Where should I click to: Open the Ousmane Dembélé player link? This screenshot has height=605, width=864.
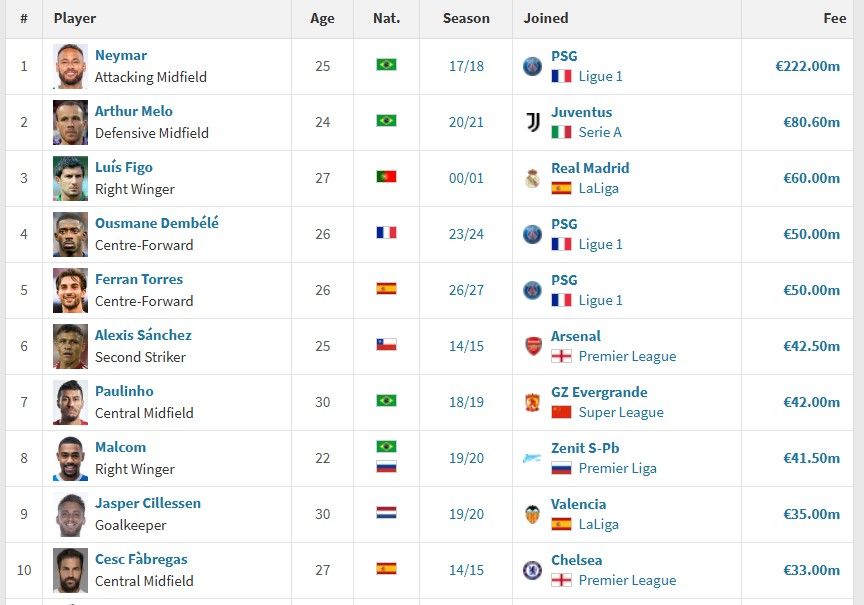click(156, 223)
